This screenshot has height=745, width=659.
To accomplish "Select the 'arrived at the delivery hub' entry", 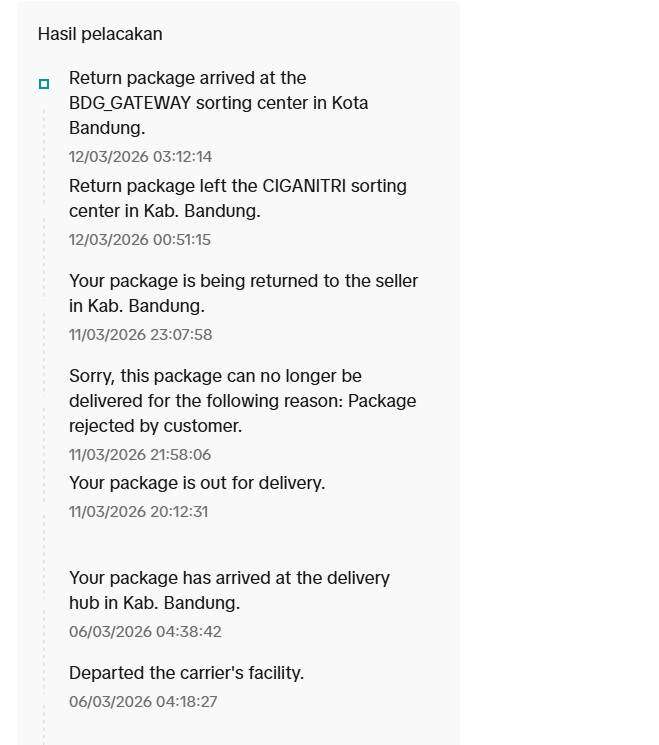I will pos(229,590).
